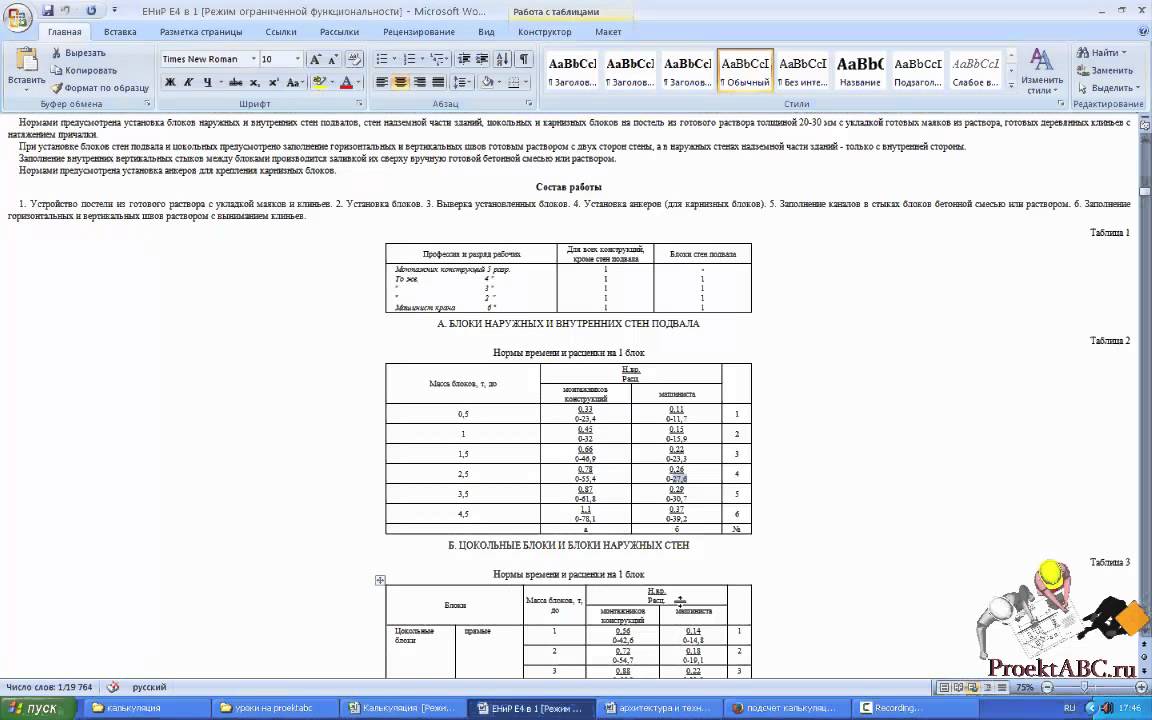Increase the font size
This screenshot has height=720, width=1152.
tap(315, 59)
